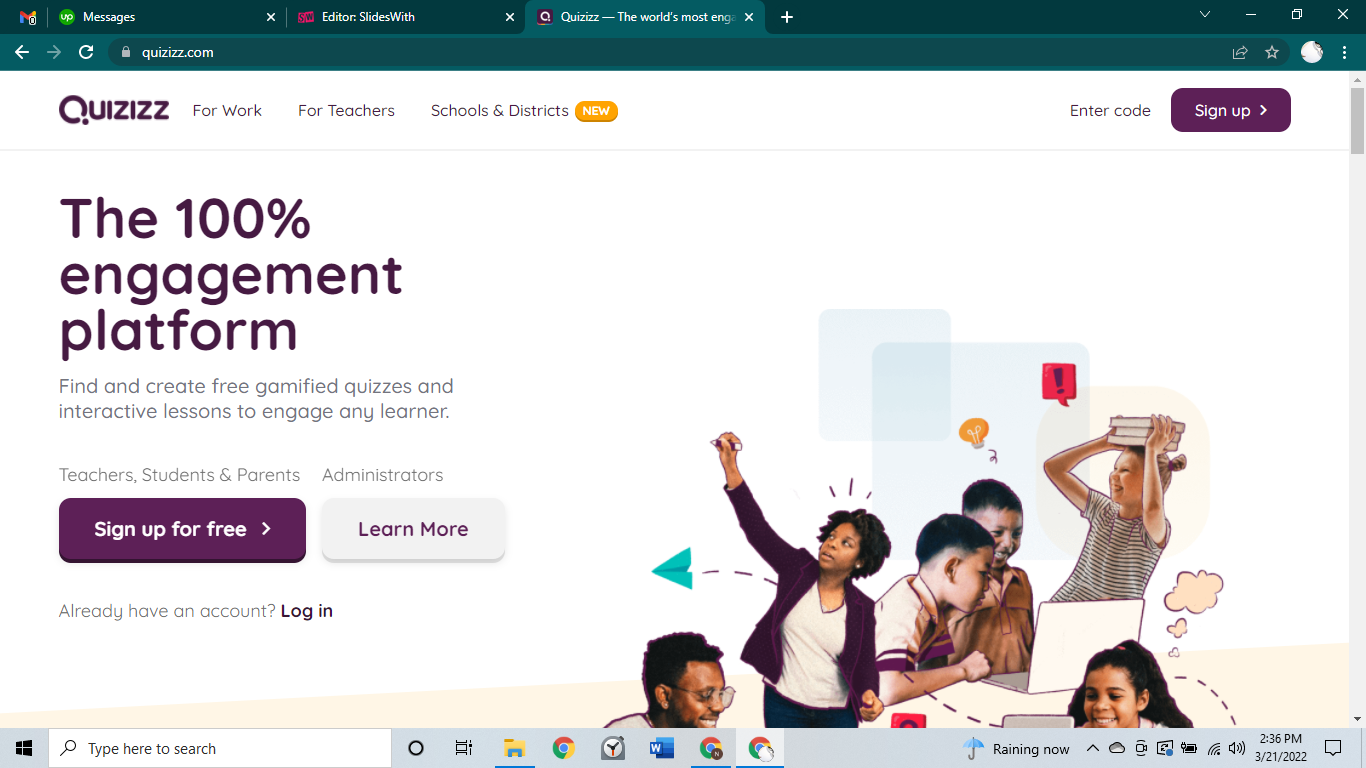Screen dimensions: 1366x768
Task: Open the For Work menu item
Action: click(227, 110)
